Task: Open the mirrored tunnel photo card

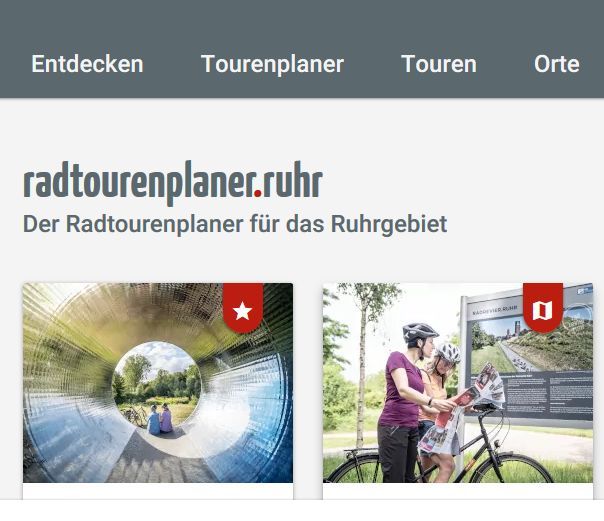Action: click(x=158, y=383)
